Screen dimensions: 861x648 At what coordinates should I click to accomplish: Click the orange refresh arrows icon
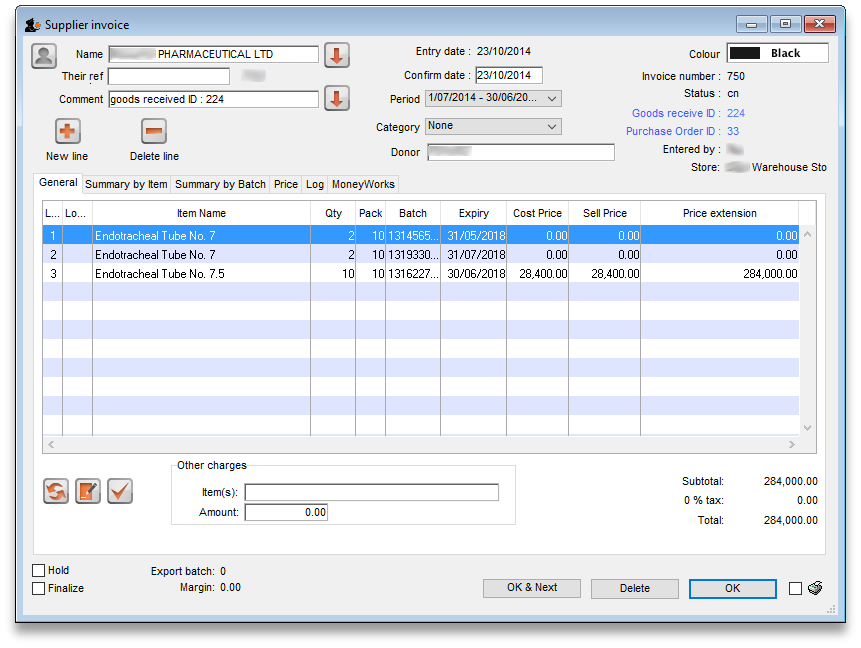[56, 491]
